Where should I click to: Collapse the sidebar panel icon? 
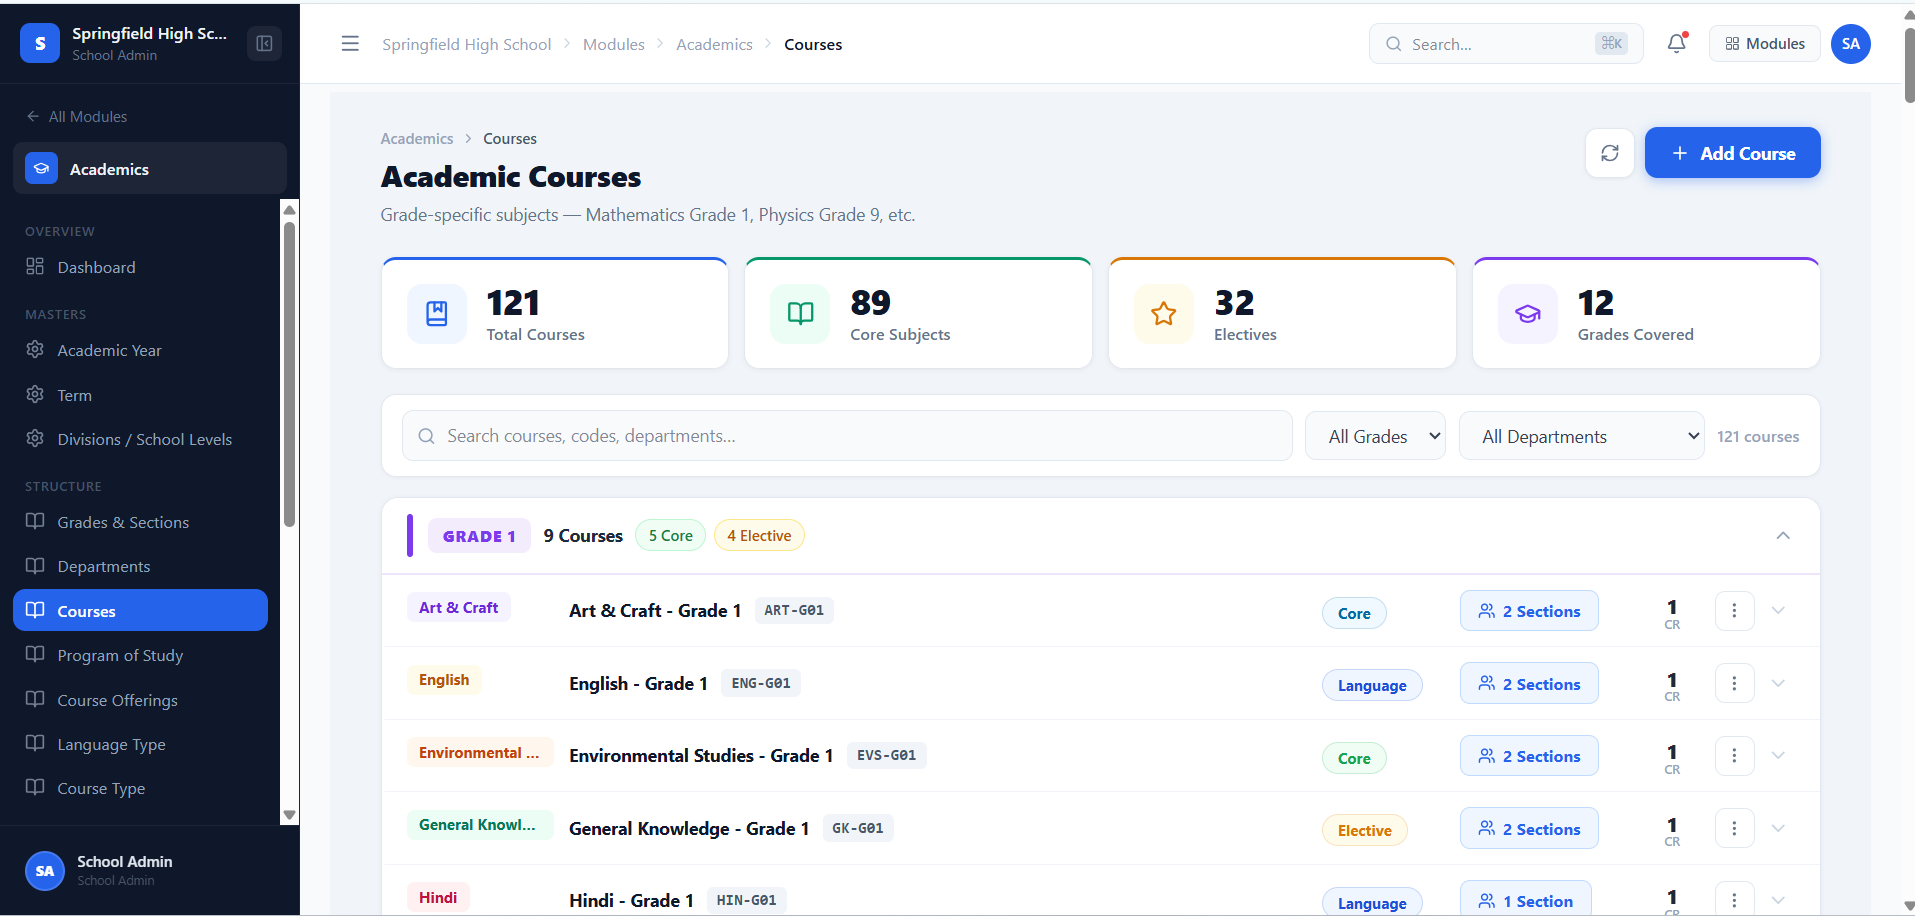click(264, 44)
